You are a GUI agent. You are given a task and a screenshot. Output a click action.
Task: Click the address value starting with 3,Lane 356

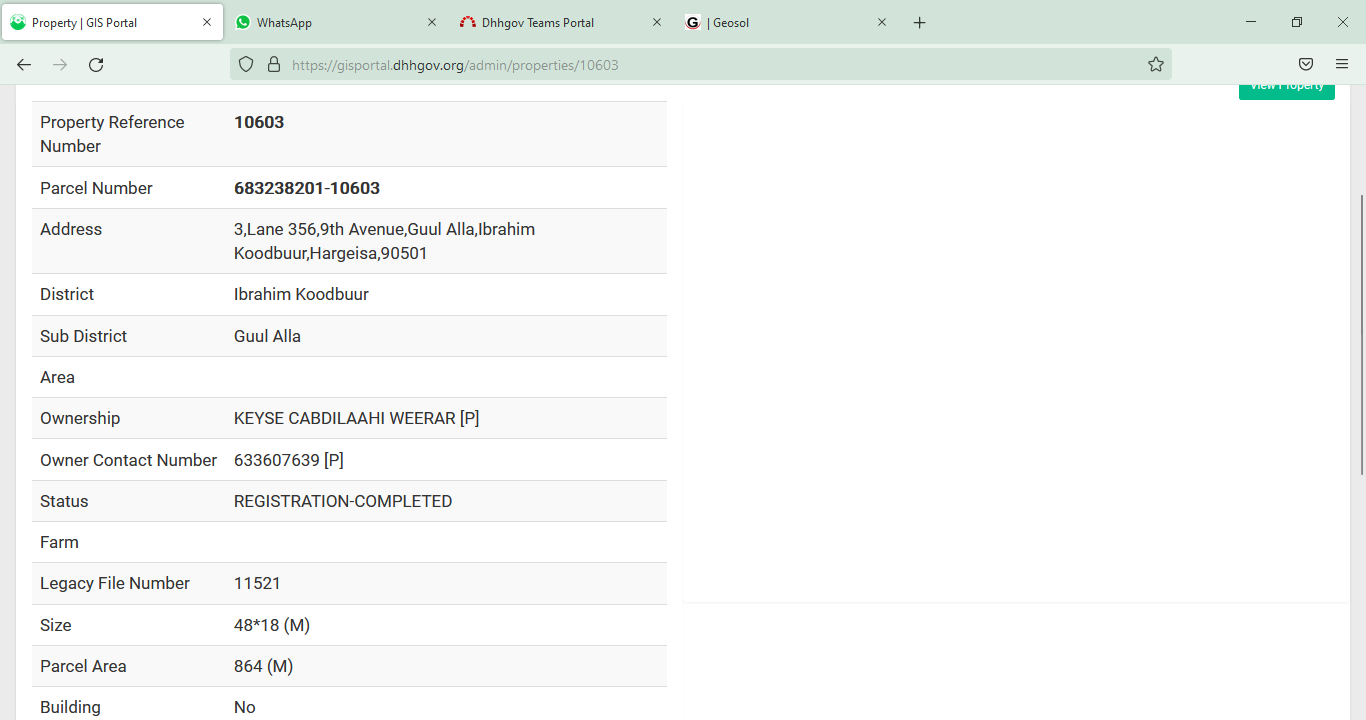click(384, 241)
